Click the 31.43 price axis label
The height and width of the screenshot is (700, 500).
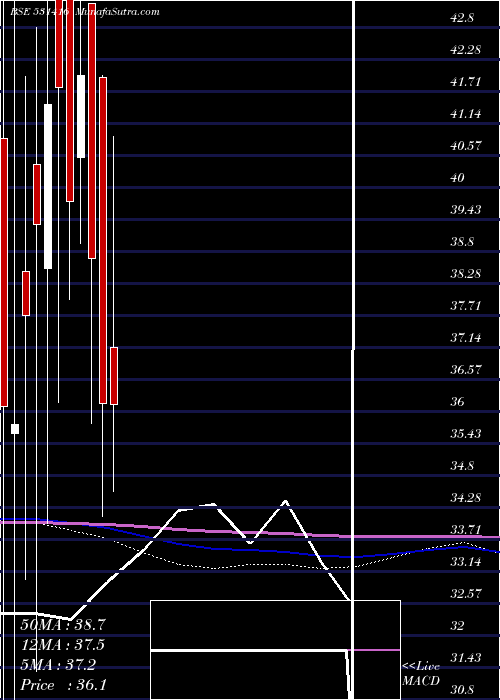coord(466,657)
